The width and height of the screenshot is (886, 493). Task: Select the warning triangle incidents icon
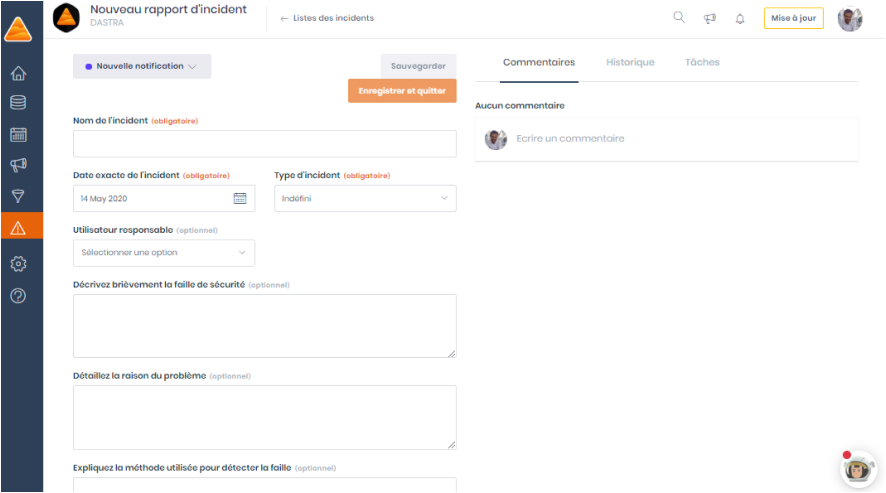(18, 227)
